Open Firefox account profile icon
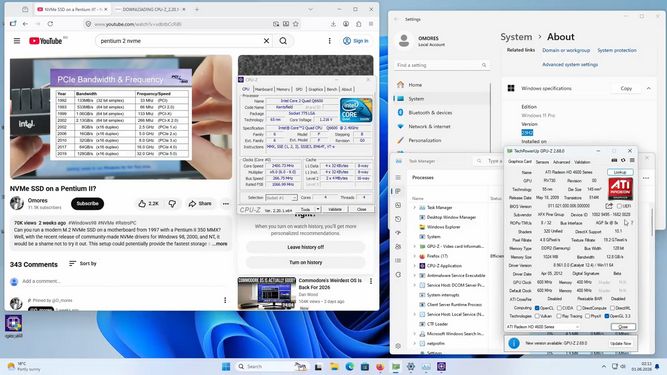The image size is (667, 375). (x=346, y=24)
